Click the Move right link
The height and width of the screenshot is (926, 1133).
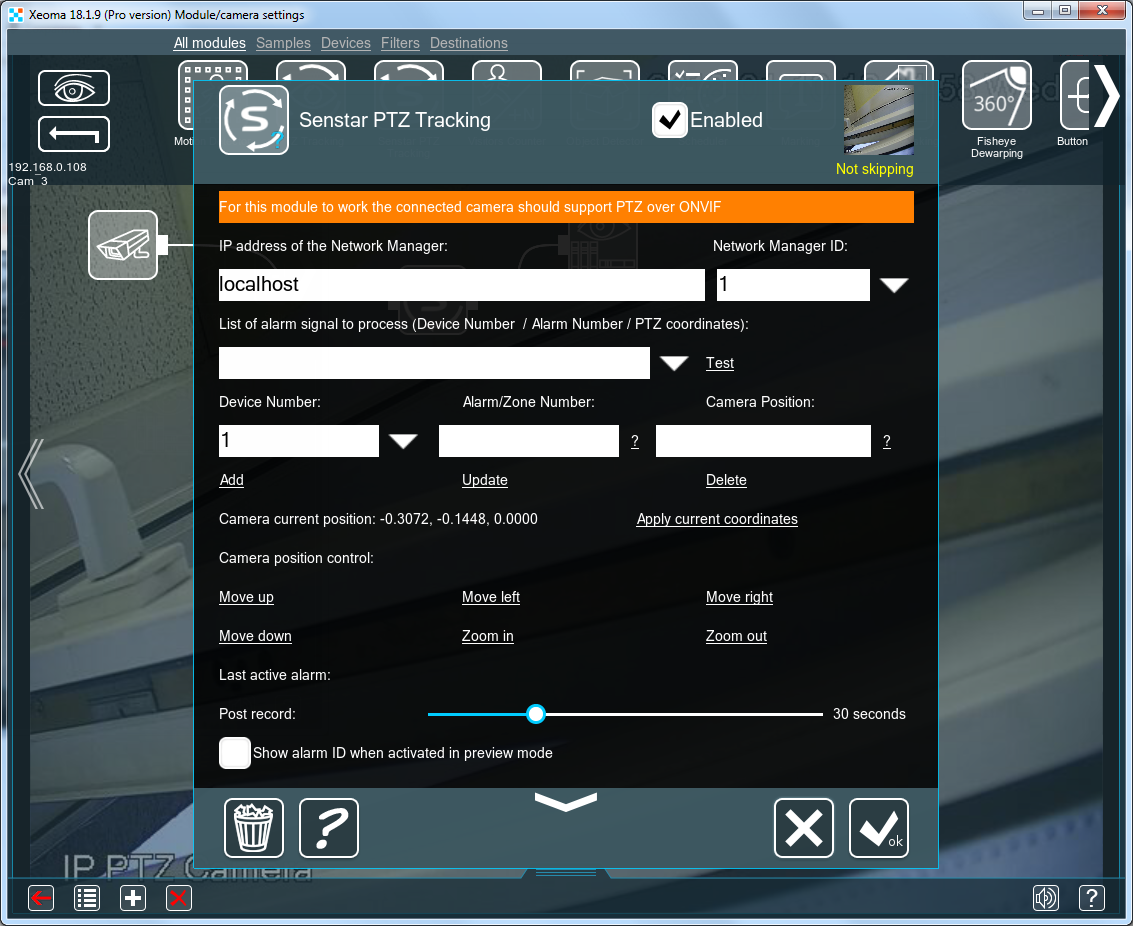tap(739, 597)
